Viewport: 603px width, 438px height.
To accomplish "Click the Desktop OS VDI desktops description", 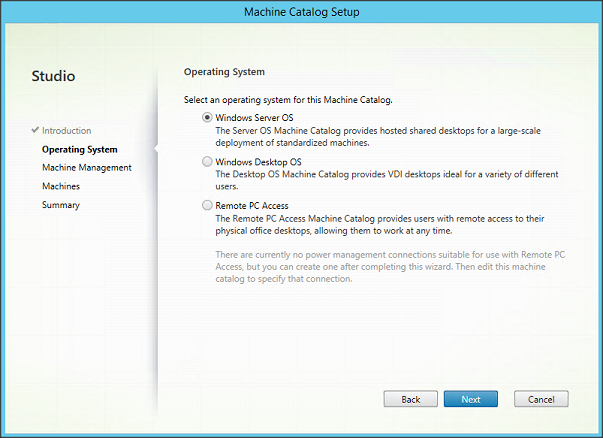I will click(x=387, y=180).
